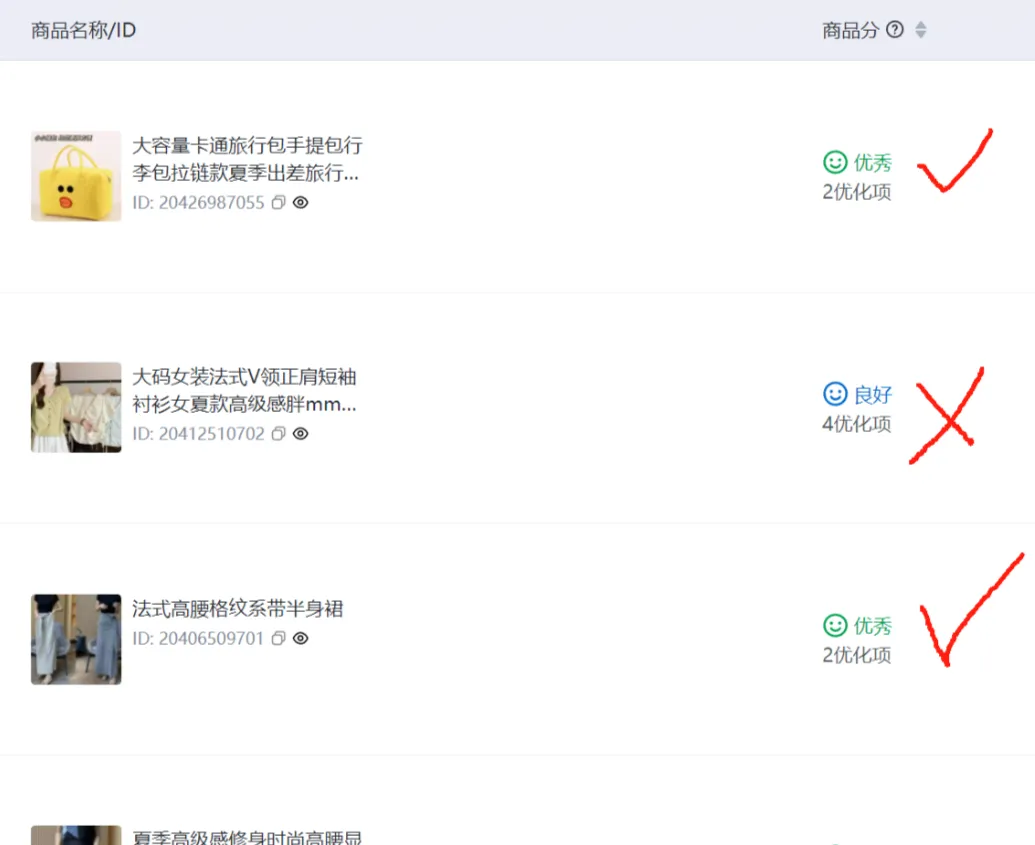Click green smiley icon for plaid skirt

835,625
